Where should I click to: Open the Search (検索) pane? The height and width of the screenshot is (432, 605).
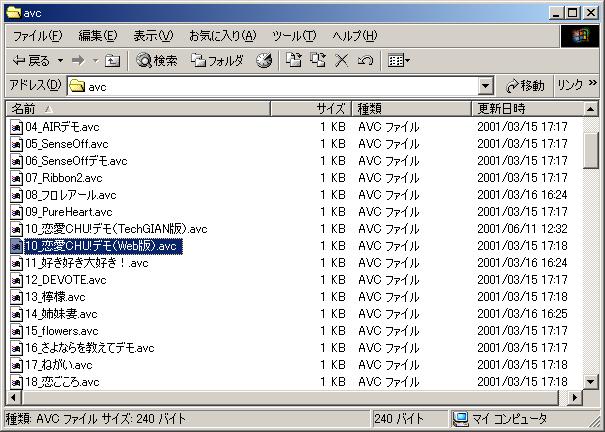157,61
